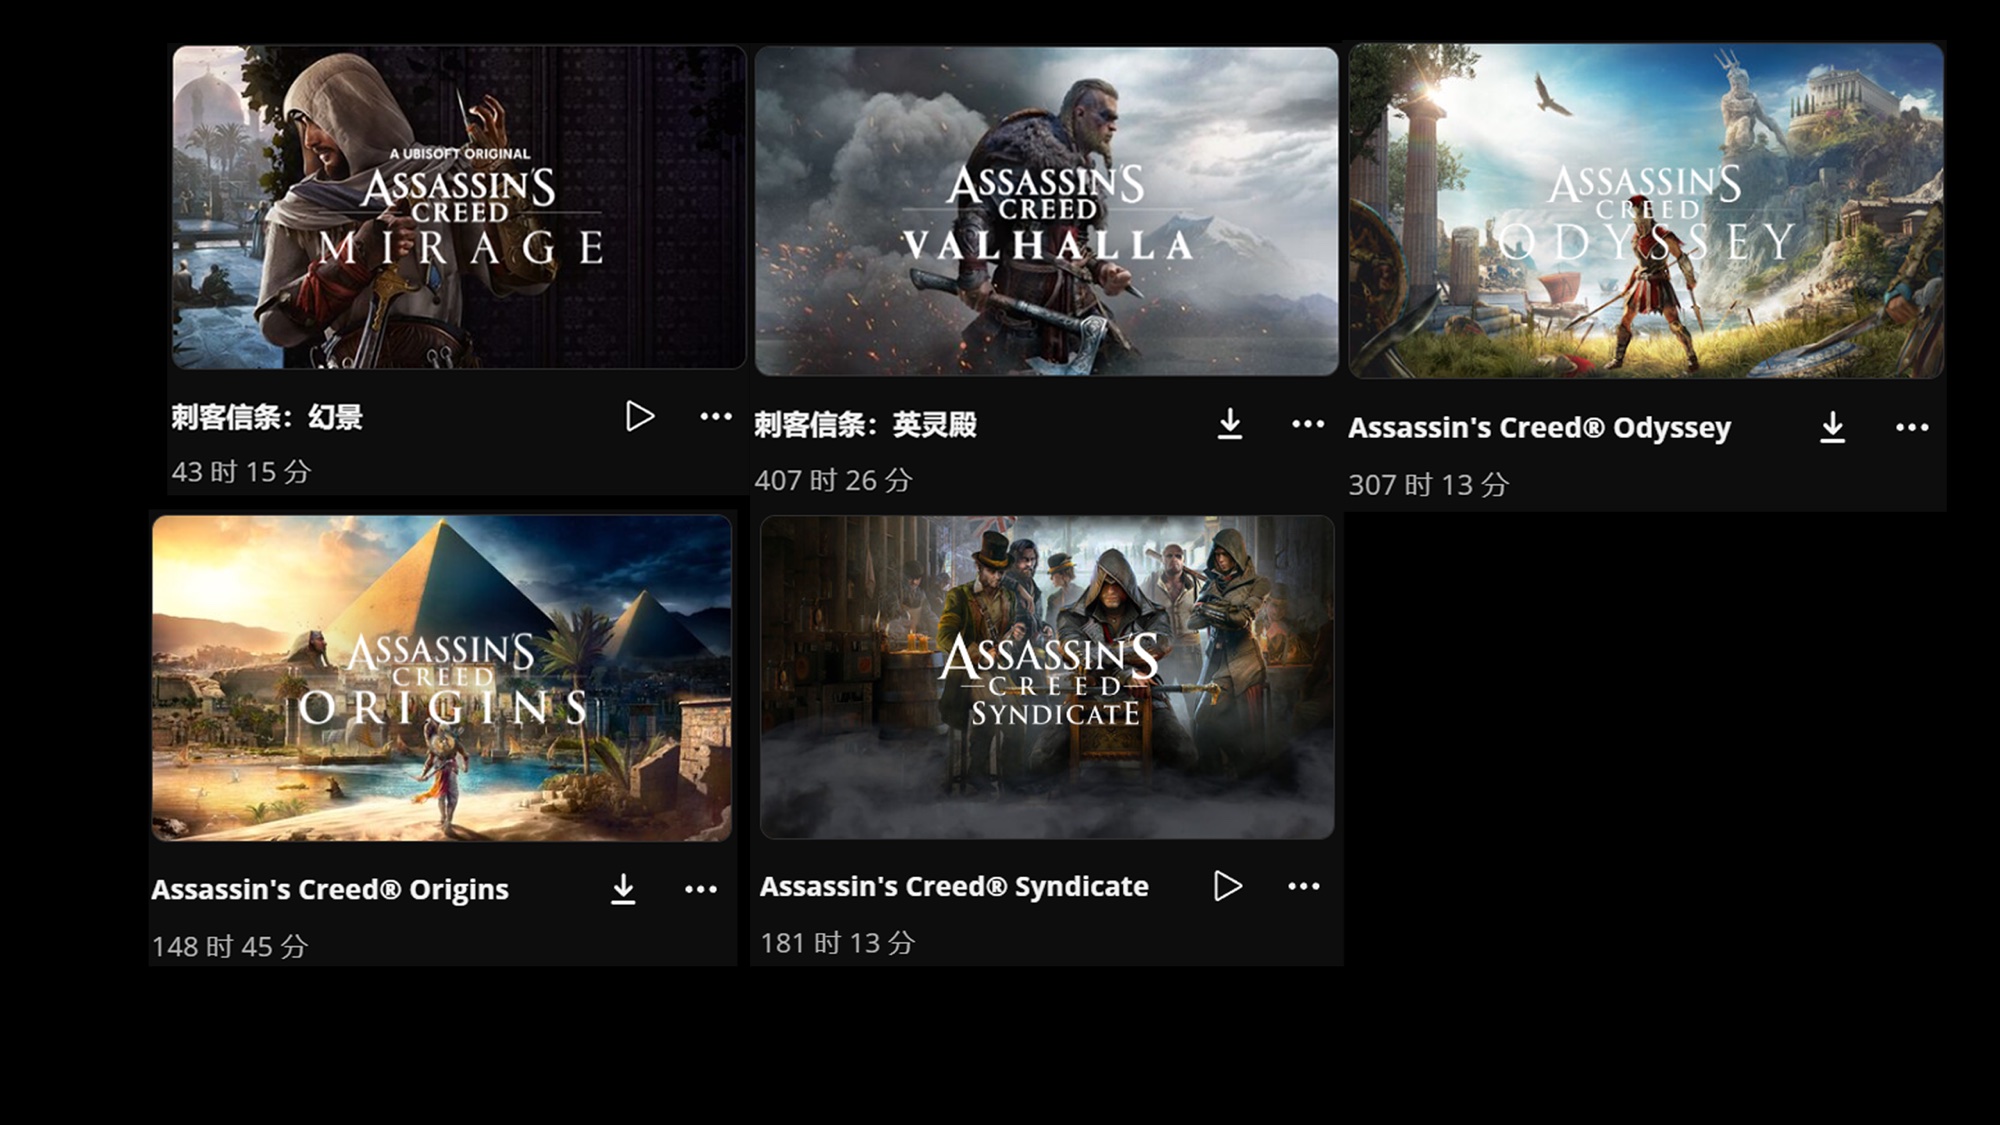Screen dimensions: 2000x1125
Task: Open more options for 刺客信条:英灵殿
Action: (x=1308, y=424)
